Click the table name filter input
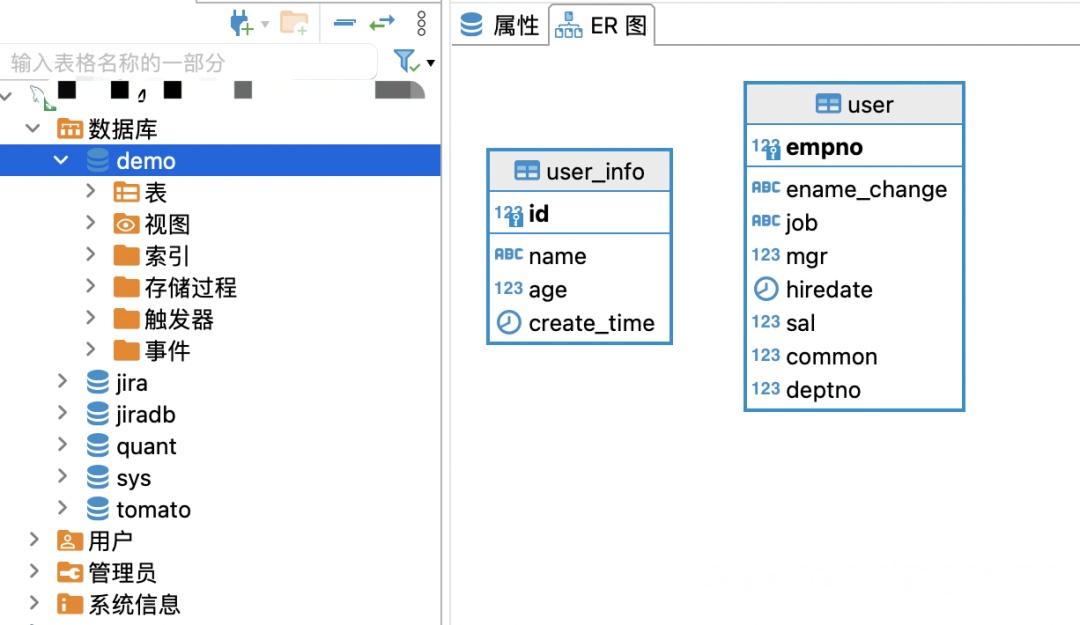Image resolution: width=1080 pixels, height=625 pixels. tap(189, 63)
